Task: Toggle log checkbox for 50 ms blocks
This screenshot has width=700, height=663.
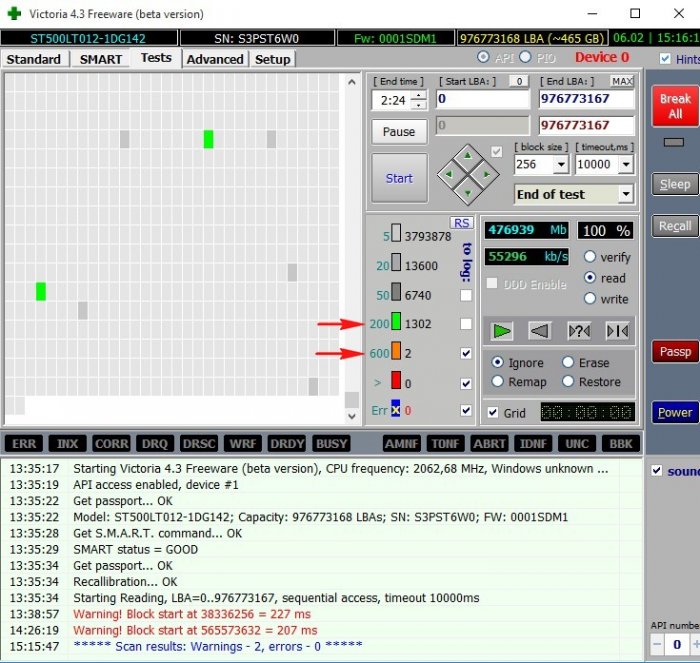Action: click(x=466, y=295)
